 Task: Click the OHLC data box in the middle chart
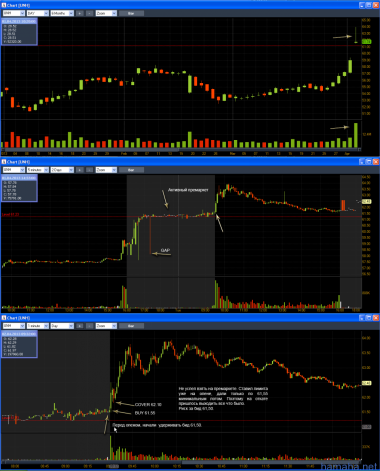[x=19, y=188]
